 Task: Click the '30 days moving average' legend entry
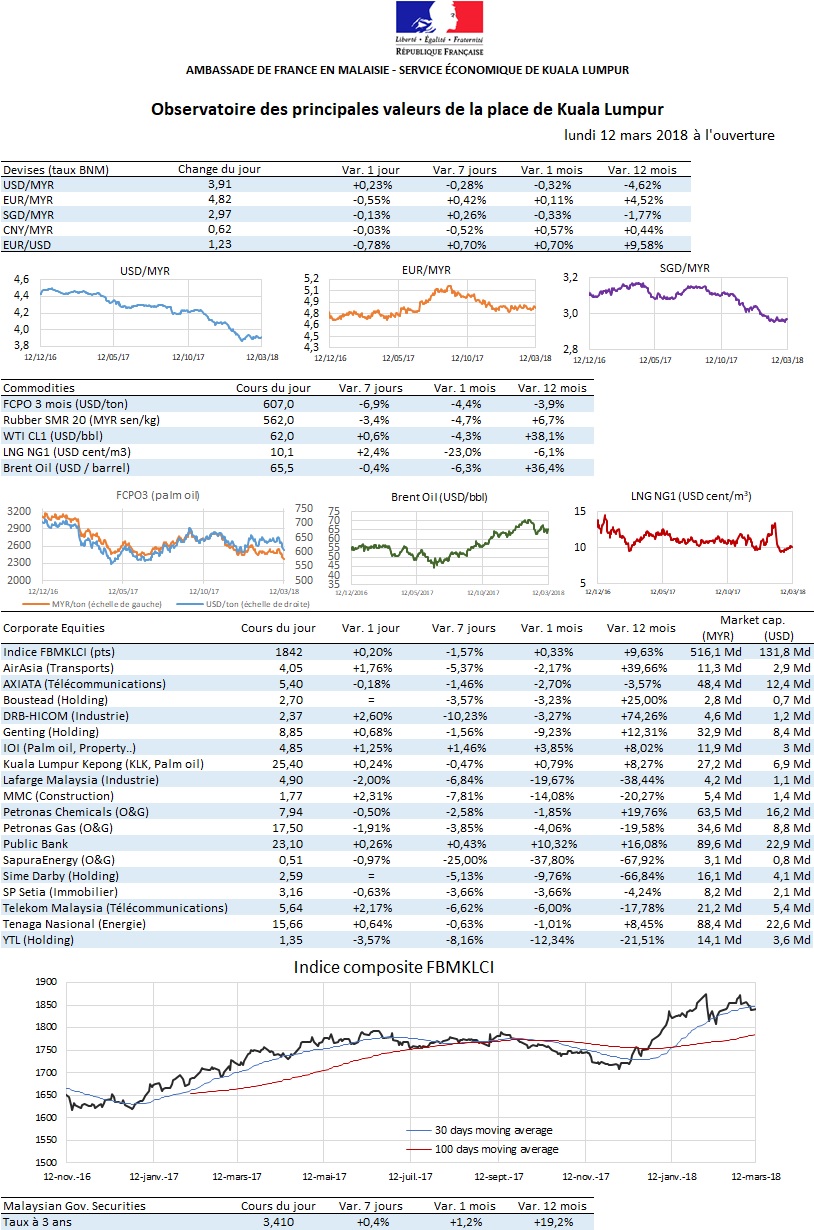tap(480, 1130)
